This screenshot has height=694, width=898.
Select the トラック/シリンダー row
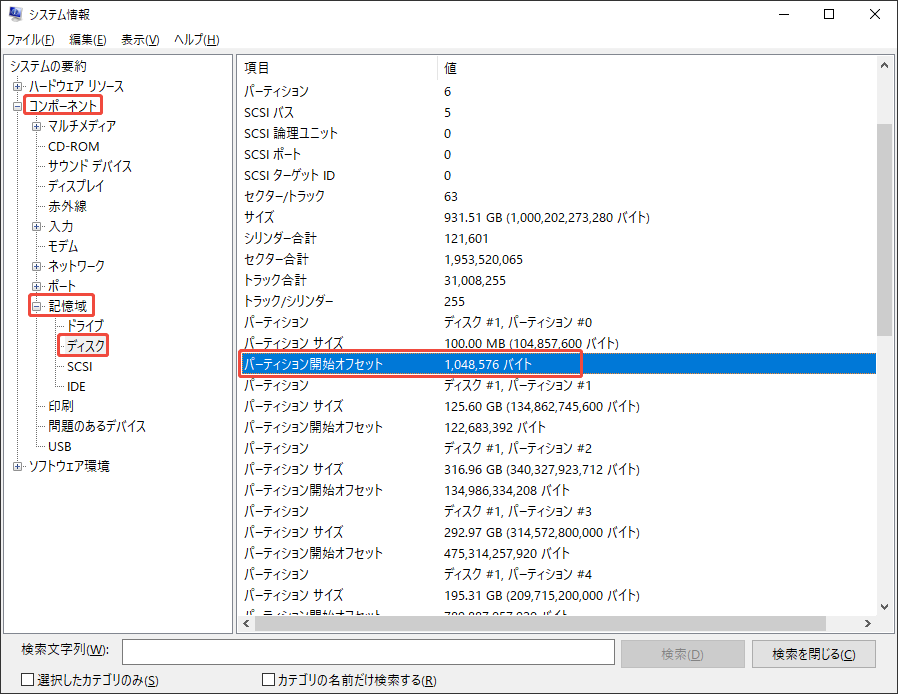pyautogui.click(x=557, y=302)
